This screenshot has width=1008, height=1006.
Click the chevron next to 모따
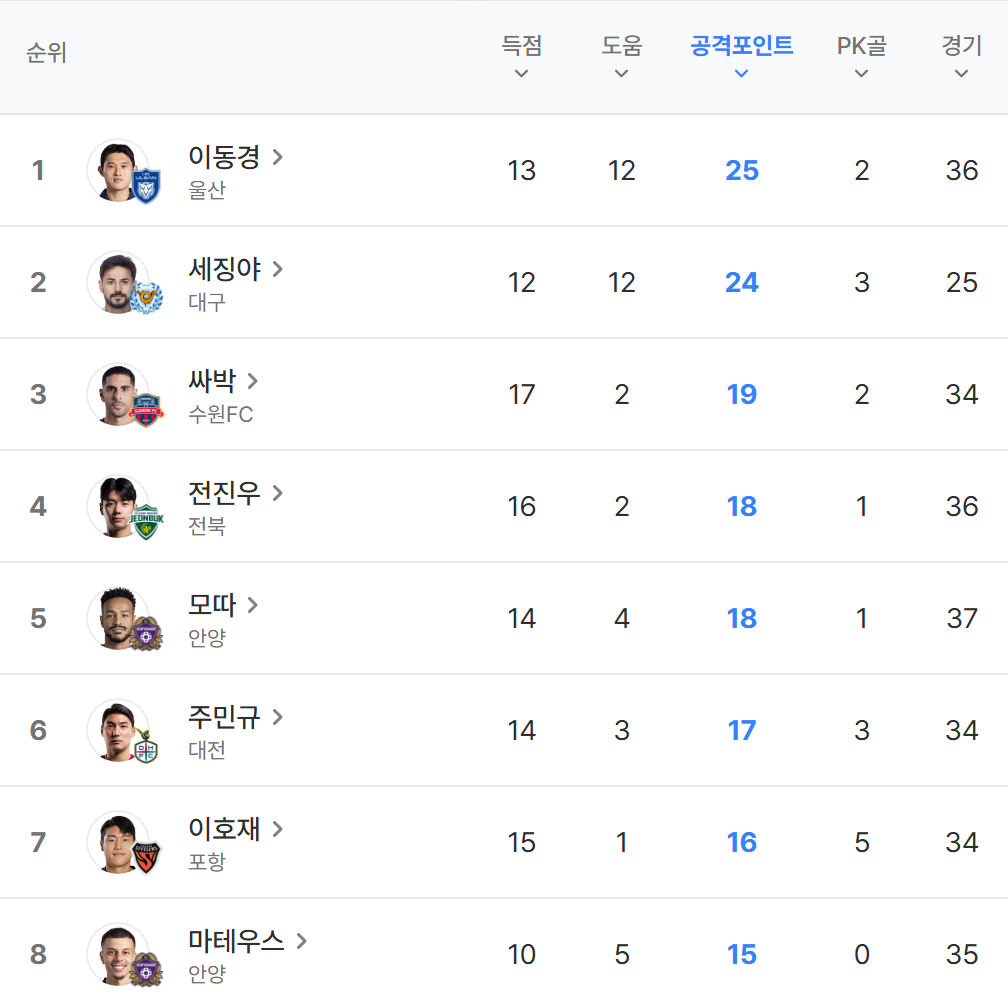[x=253, y=605]
